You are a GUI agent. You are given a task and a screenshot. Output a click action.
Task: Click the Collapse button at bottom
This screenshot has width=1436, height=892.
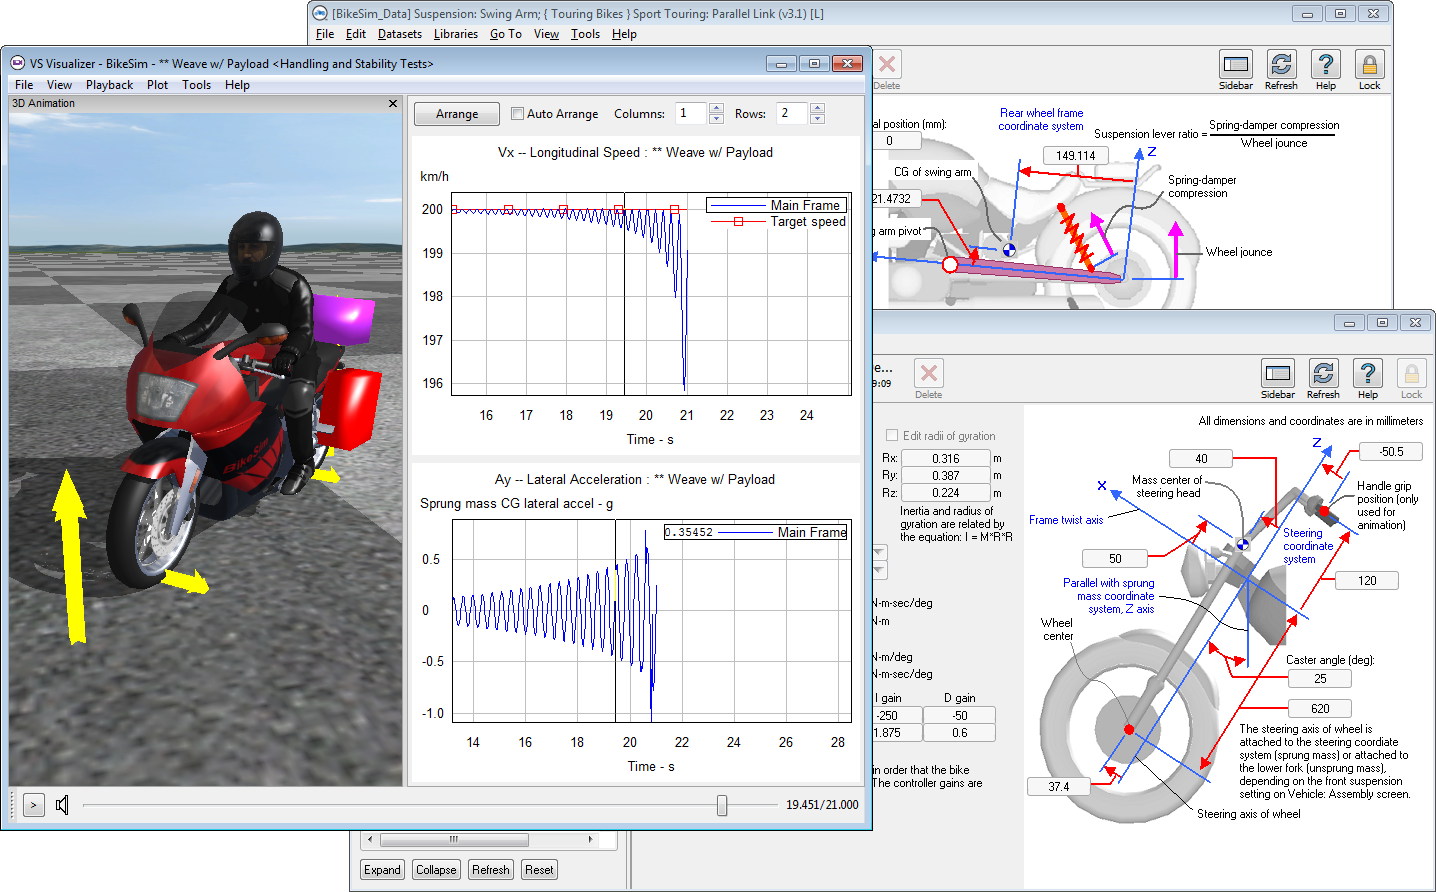[x=436, y=870]
